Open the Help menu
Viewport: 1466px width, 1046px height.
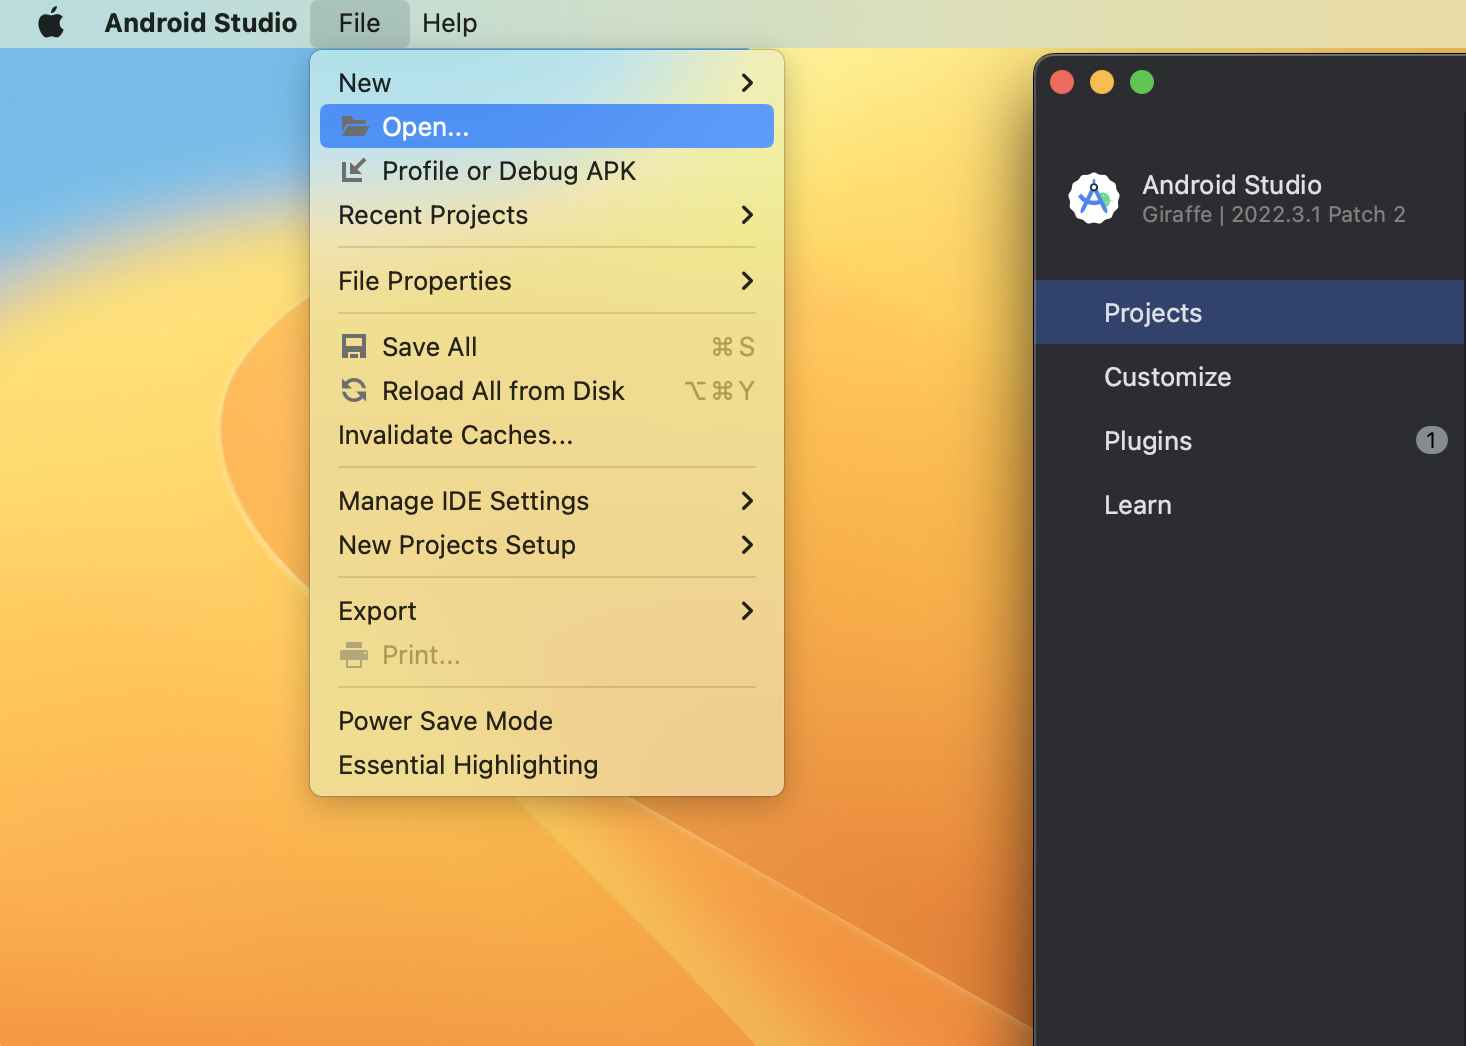tap(449, 23)
